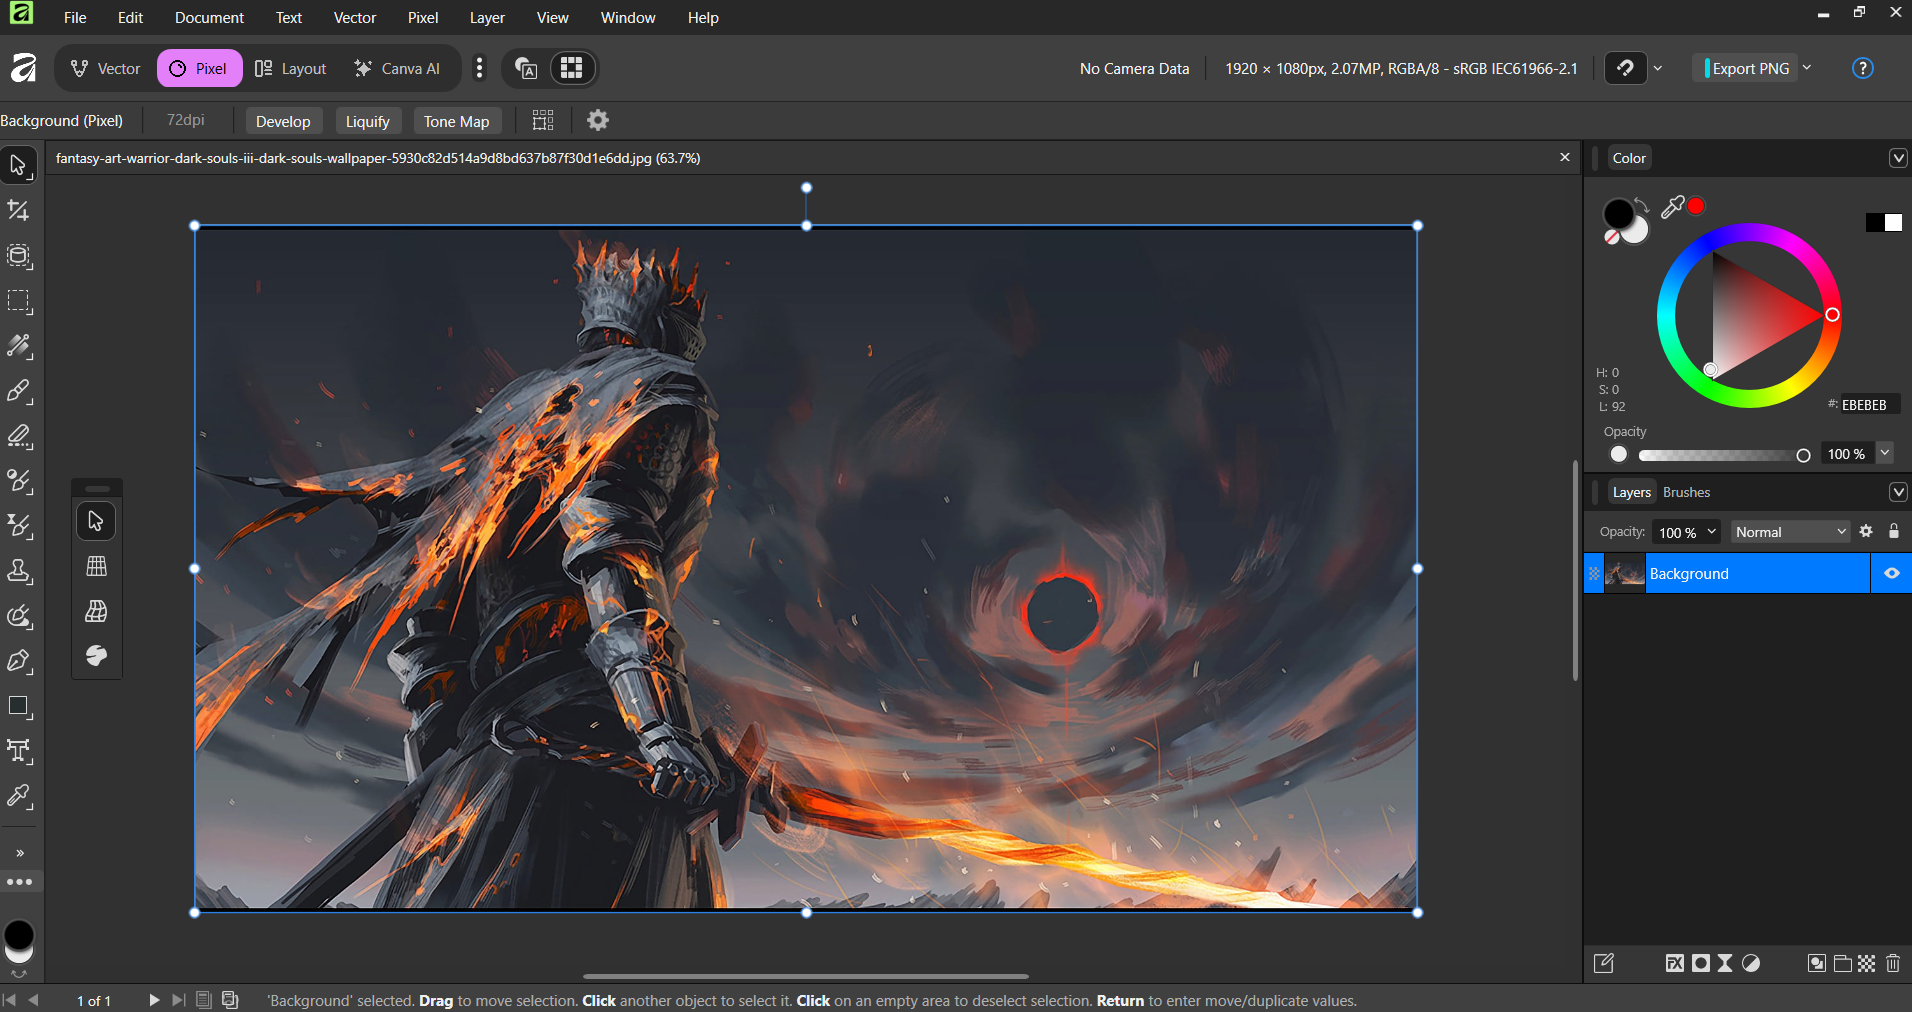Click the red recent color swatch

pos(1696,206)
